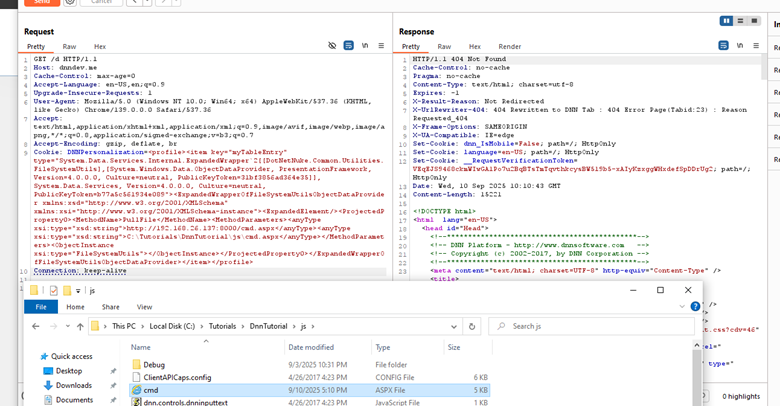This screenshot has height=406, width=780.
Task: Switch Response view to Hex tab
Action: [x=475, y=47]
